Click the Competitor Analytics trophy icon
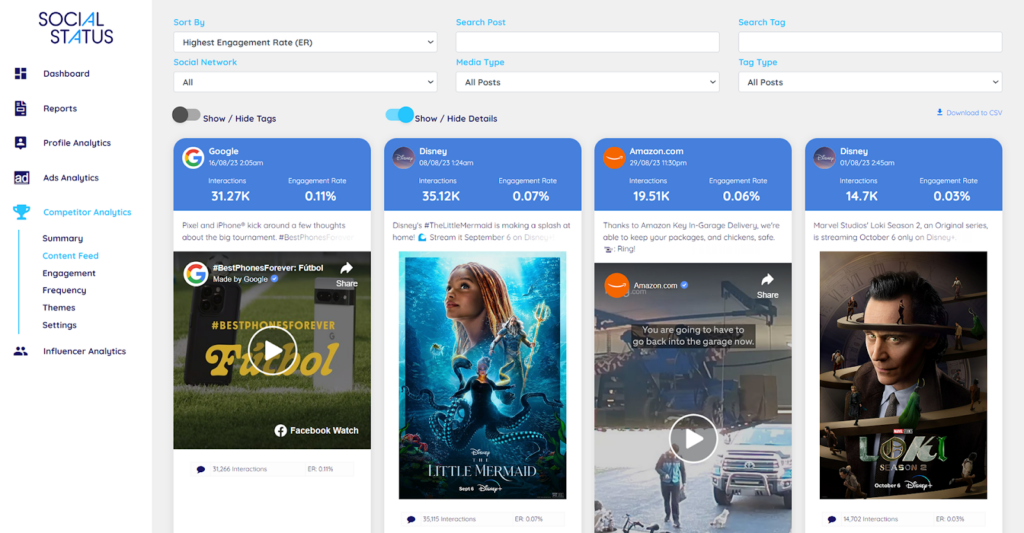The width and height of the screenshot is (1024, 533). [21, 212]
